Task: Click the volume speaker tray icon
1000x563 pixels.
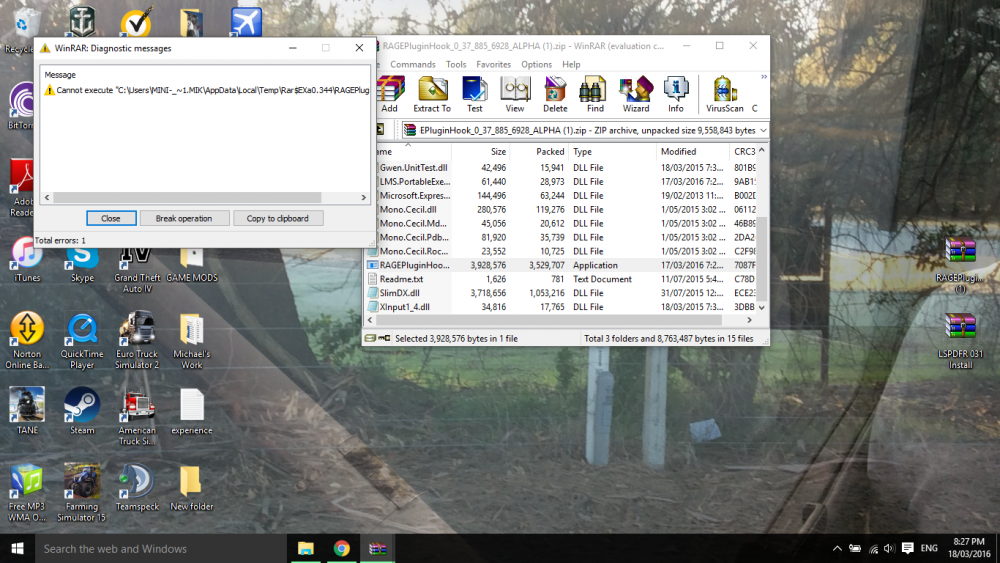Action: tap(890, 548)
